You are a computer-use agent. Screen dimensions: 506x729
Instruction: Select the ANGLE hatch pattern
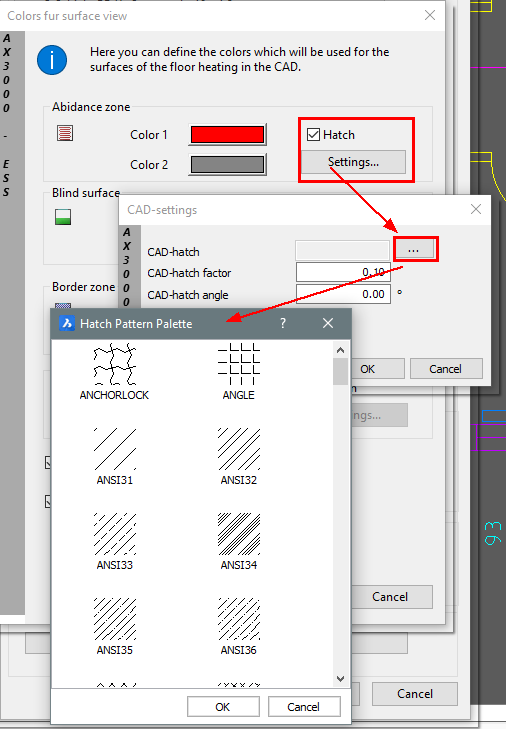click(x=239, y=371)
